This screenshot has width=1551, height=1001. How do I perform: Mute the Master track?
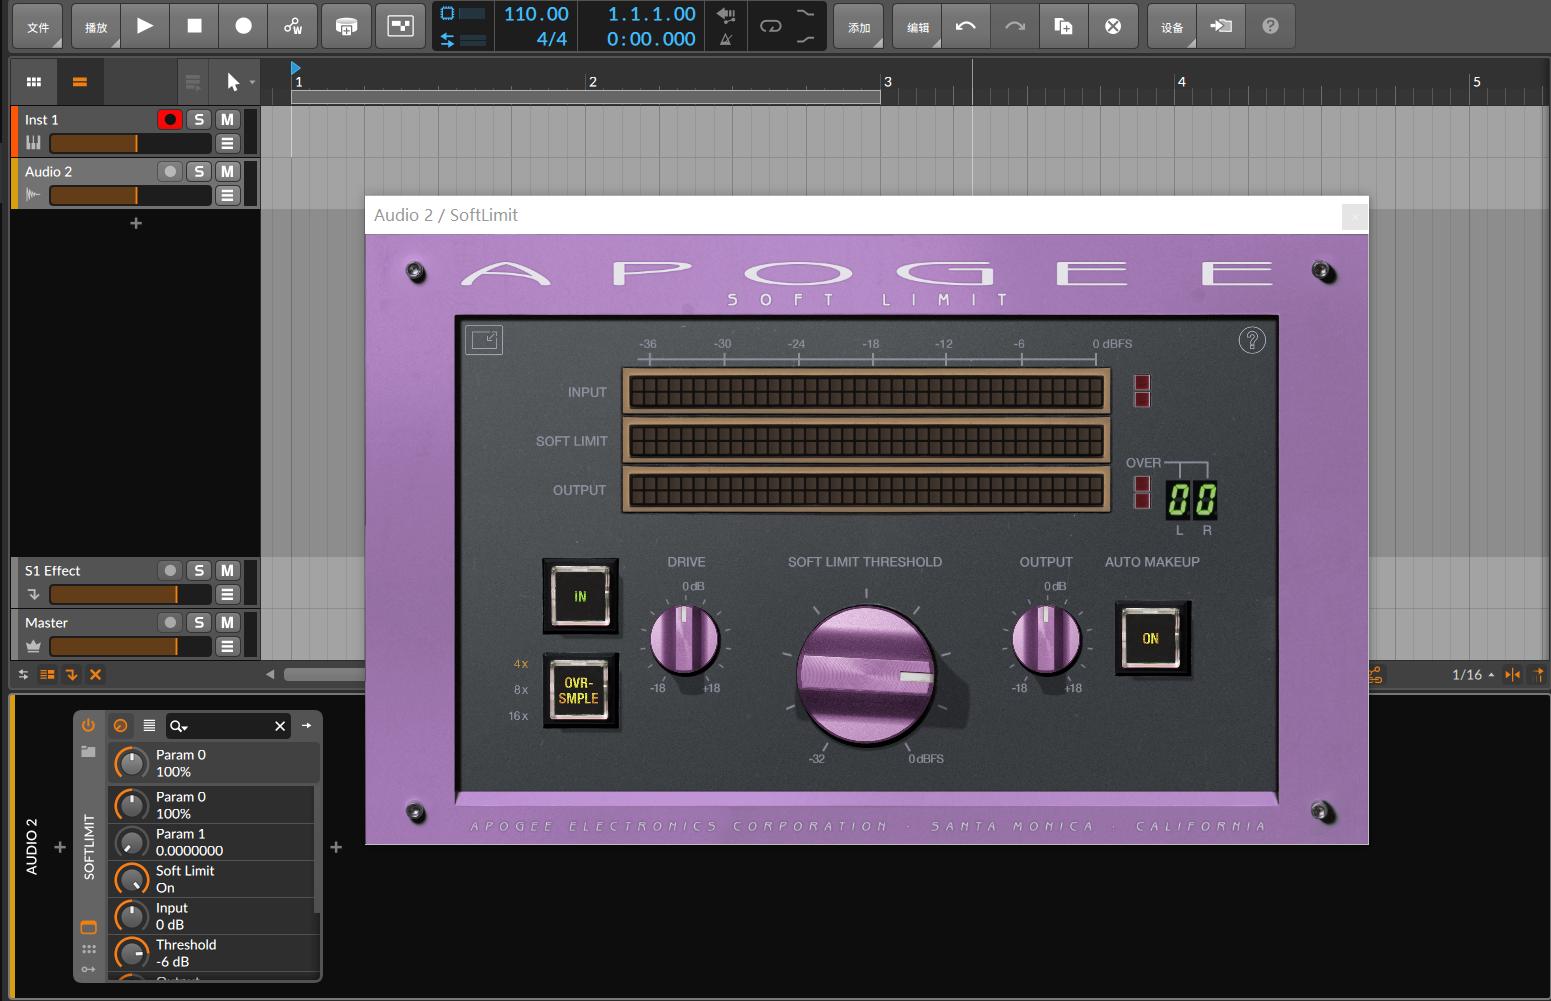[x=227, y=622]
